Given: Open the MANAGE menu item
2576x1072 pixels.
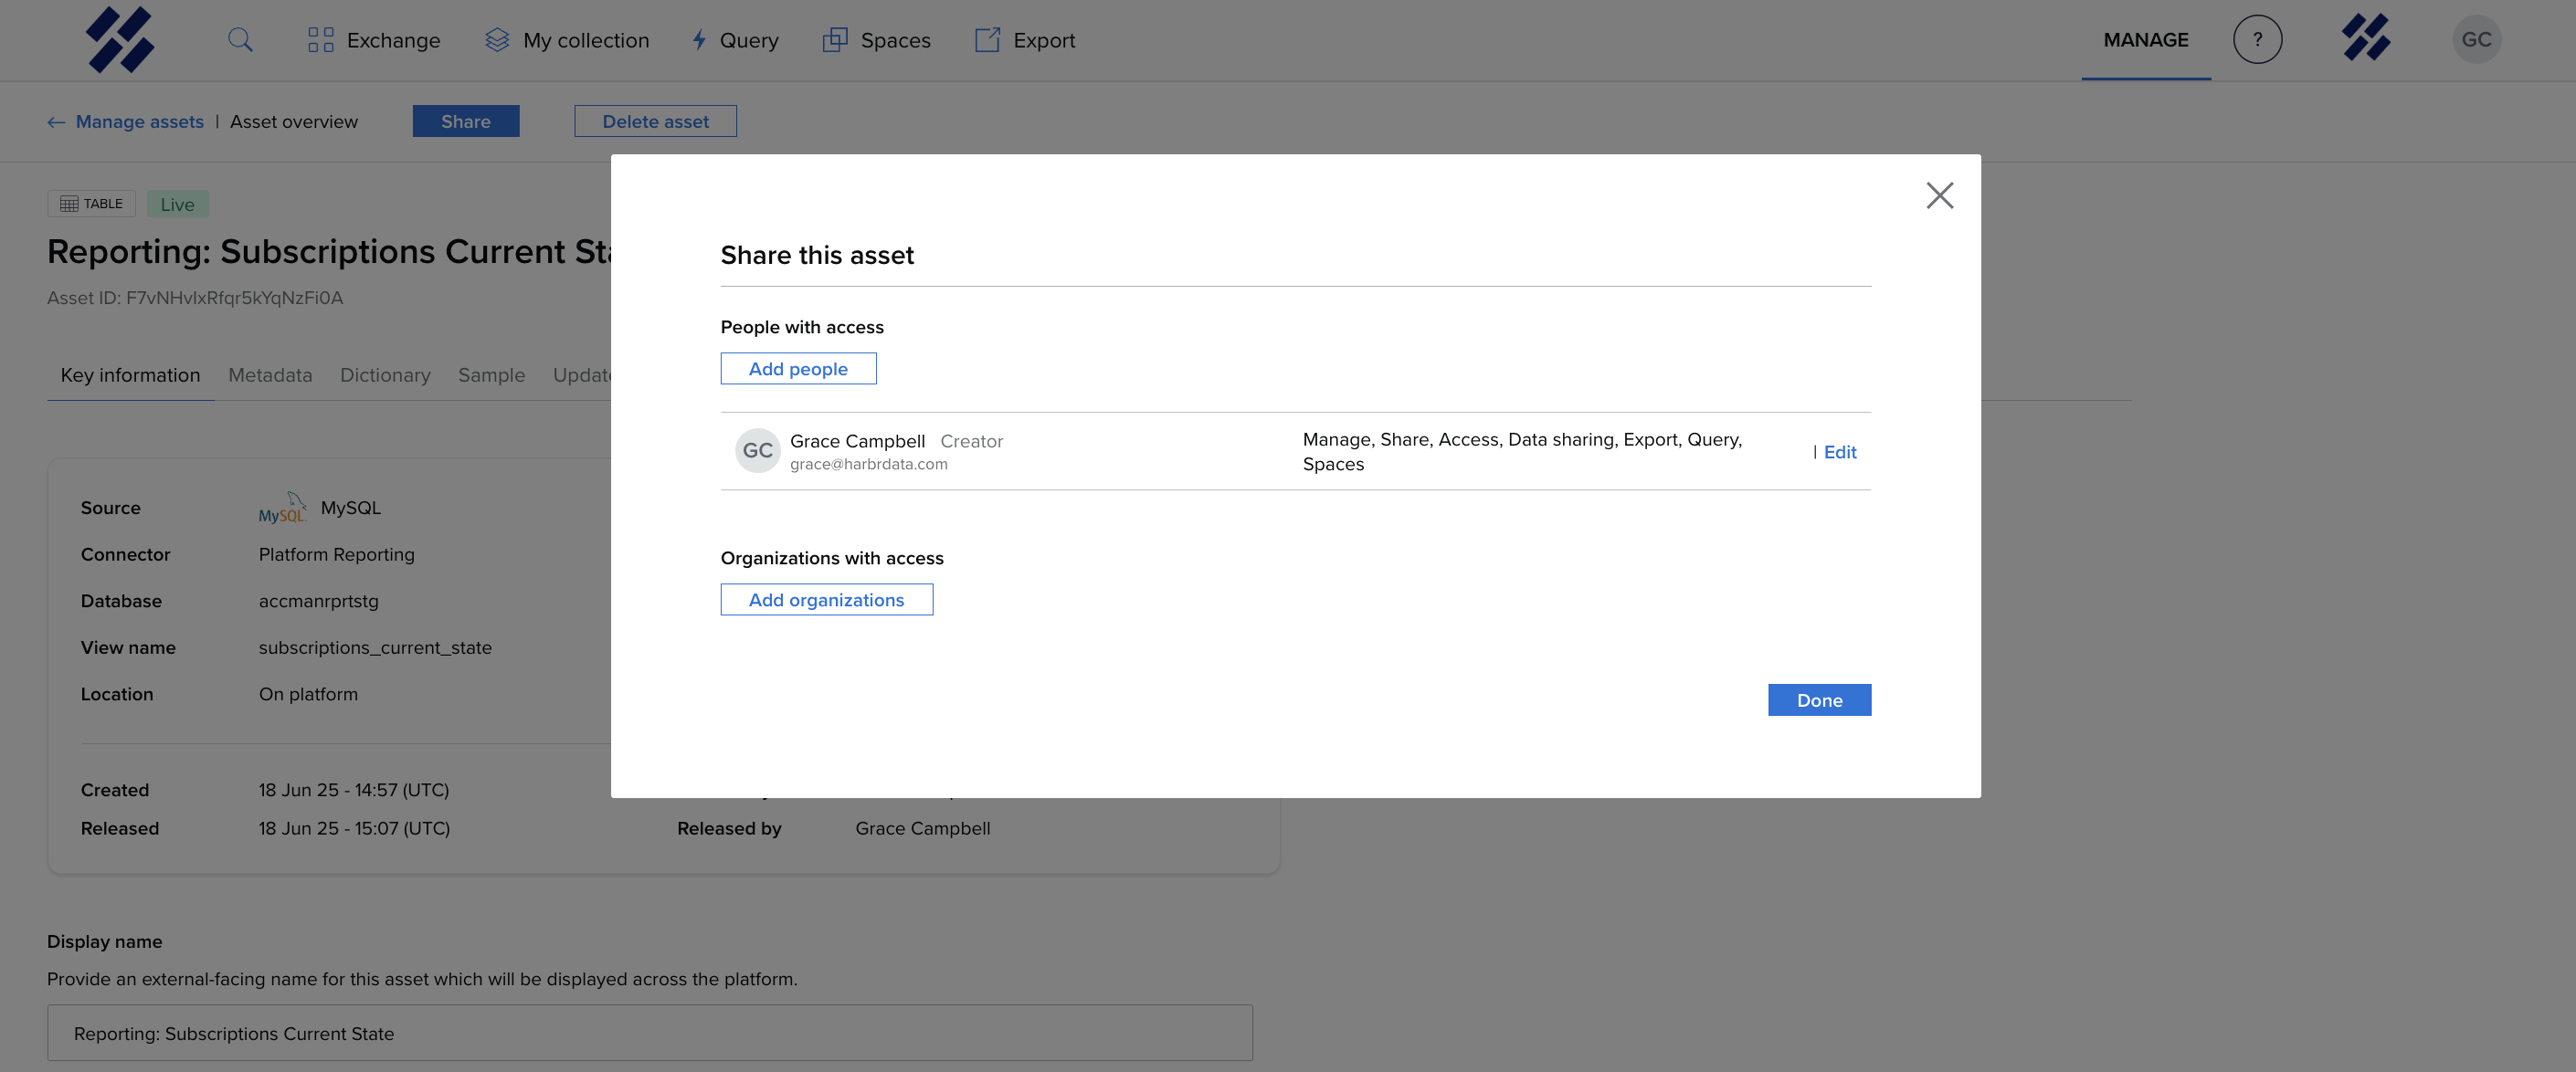Looking at the screenshot, I should click(2145, 40).
